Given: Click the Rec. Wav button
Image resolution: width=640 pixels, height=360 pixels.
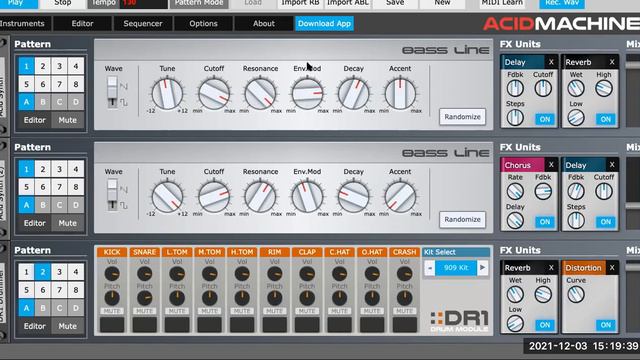Looking at the screenshot, I should click(562, 3).
